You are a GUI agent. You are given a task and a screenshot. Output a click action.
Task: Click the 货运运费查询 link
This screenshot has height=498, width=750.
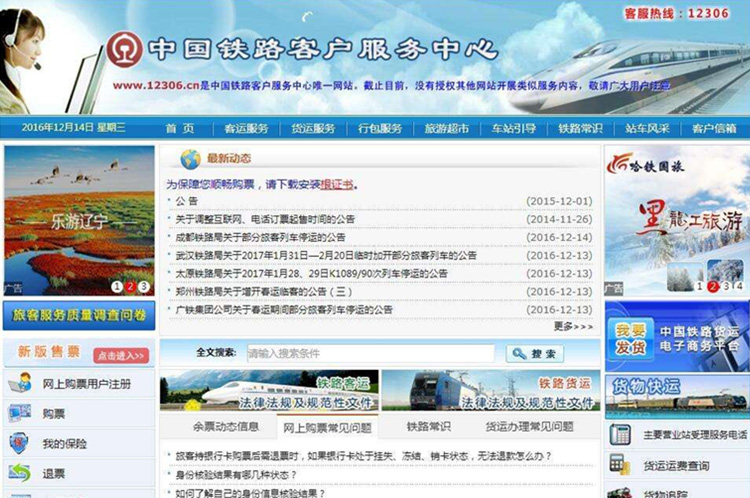[676, 465]
